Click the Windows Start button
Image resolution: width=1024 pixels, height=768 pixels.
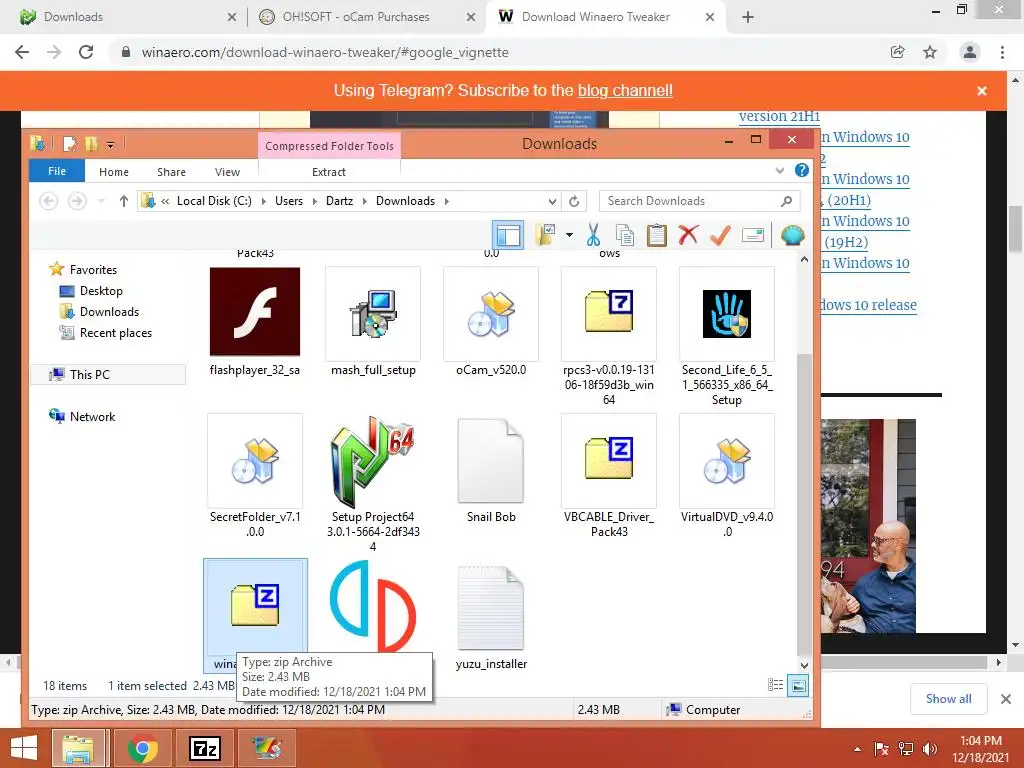point(24,748)
